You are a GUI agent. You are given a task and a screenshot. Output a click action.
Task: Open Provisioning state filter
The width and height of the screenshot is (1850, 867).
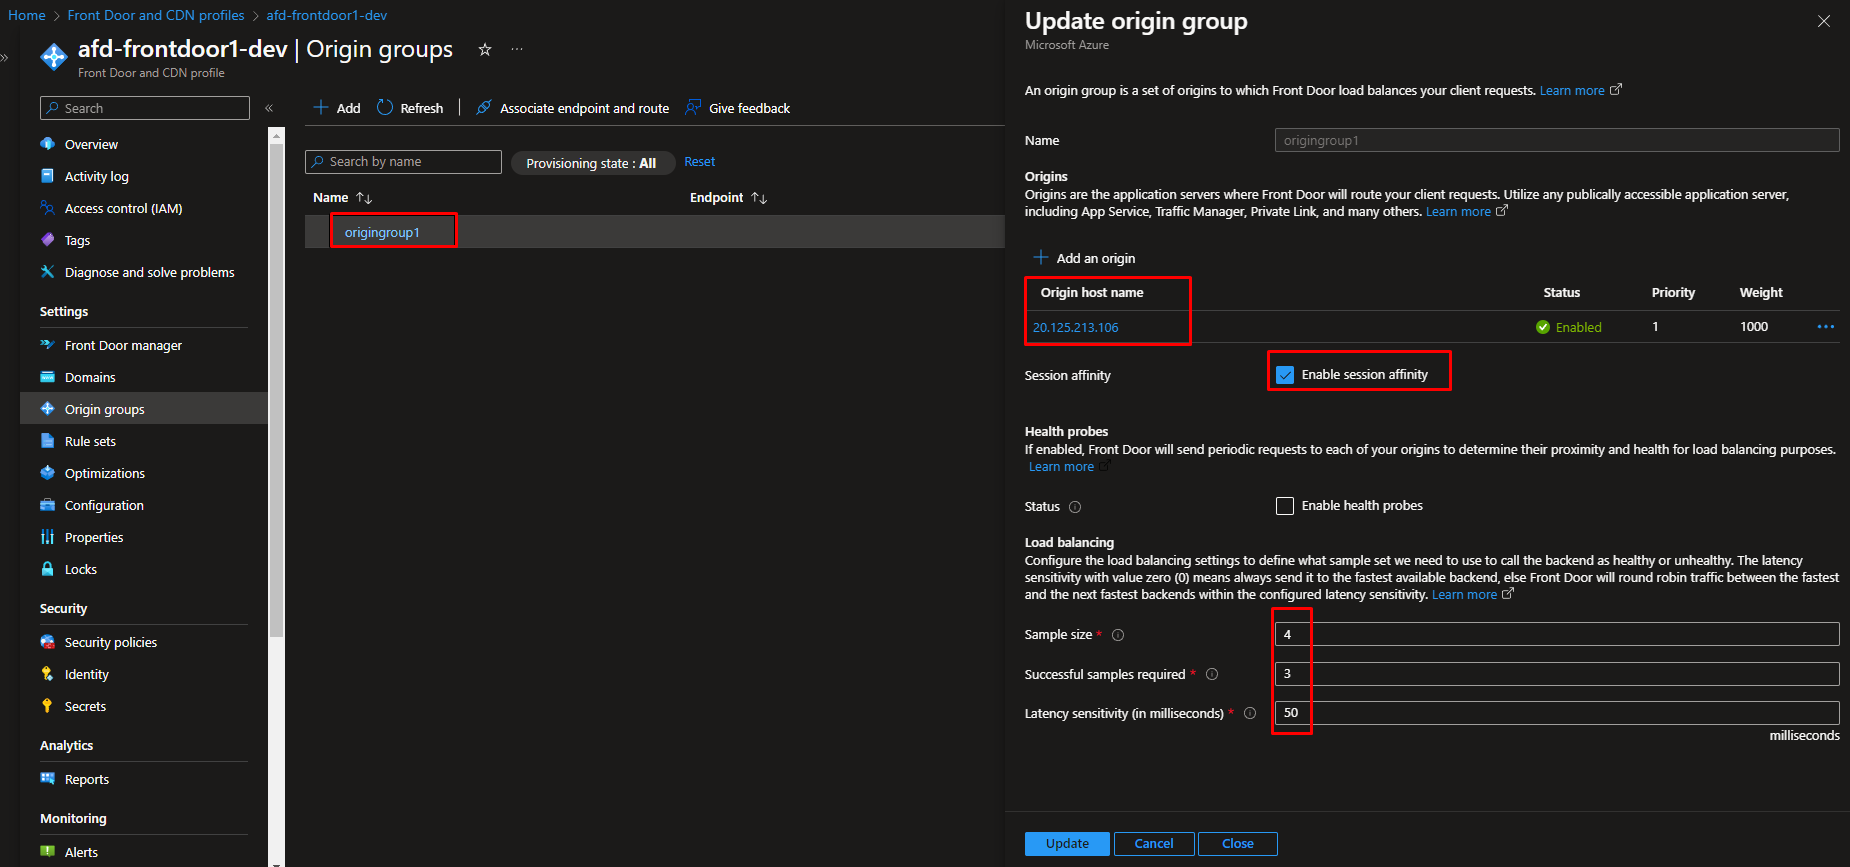pyautogui.click(x=591, y=163)
